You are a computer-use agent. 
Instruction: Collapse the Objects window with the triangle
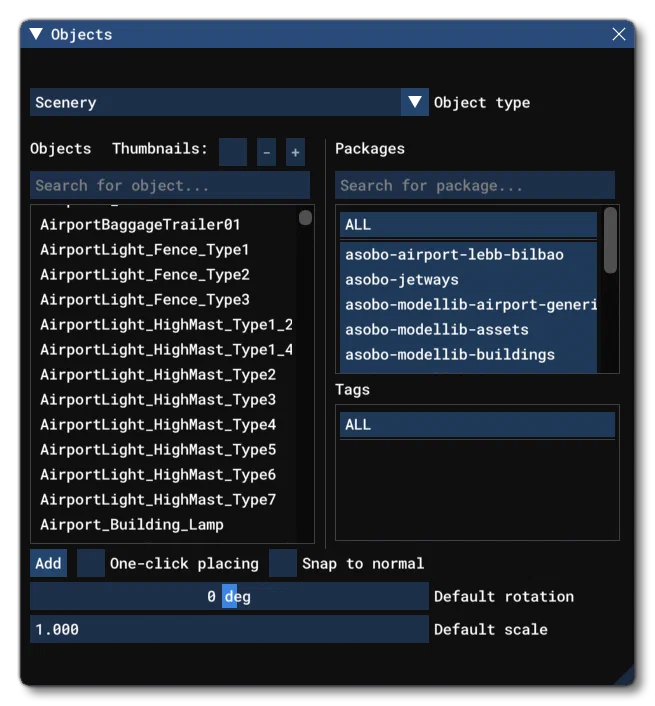click(36, 34)
